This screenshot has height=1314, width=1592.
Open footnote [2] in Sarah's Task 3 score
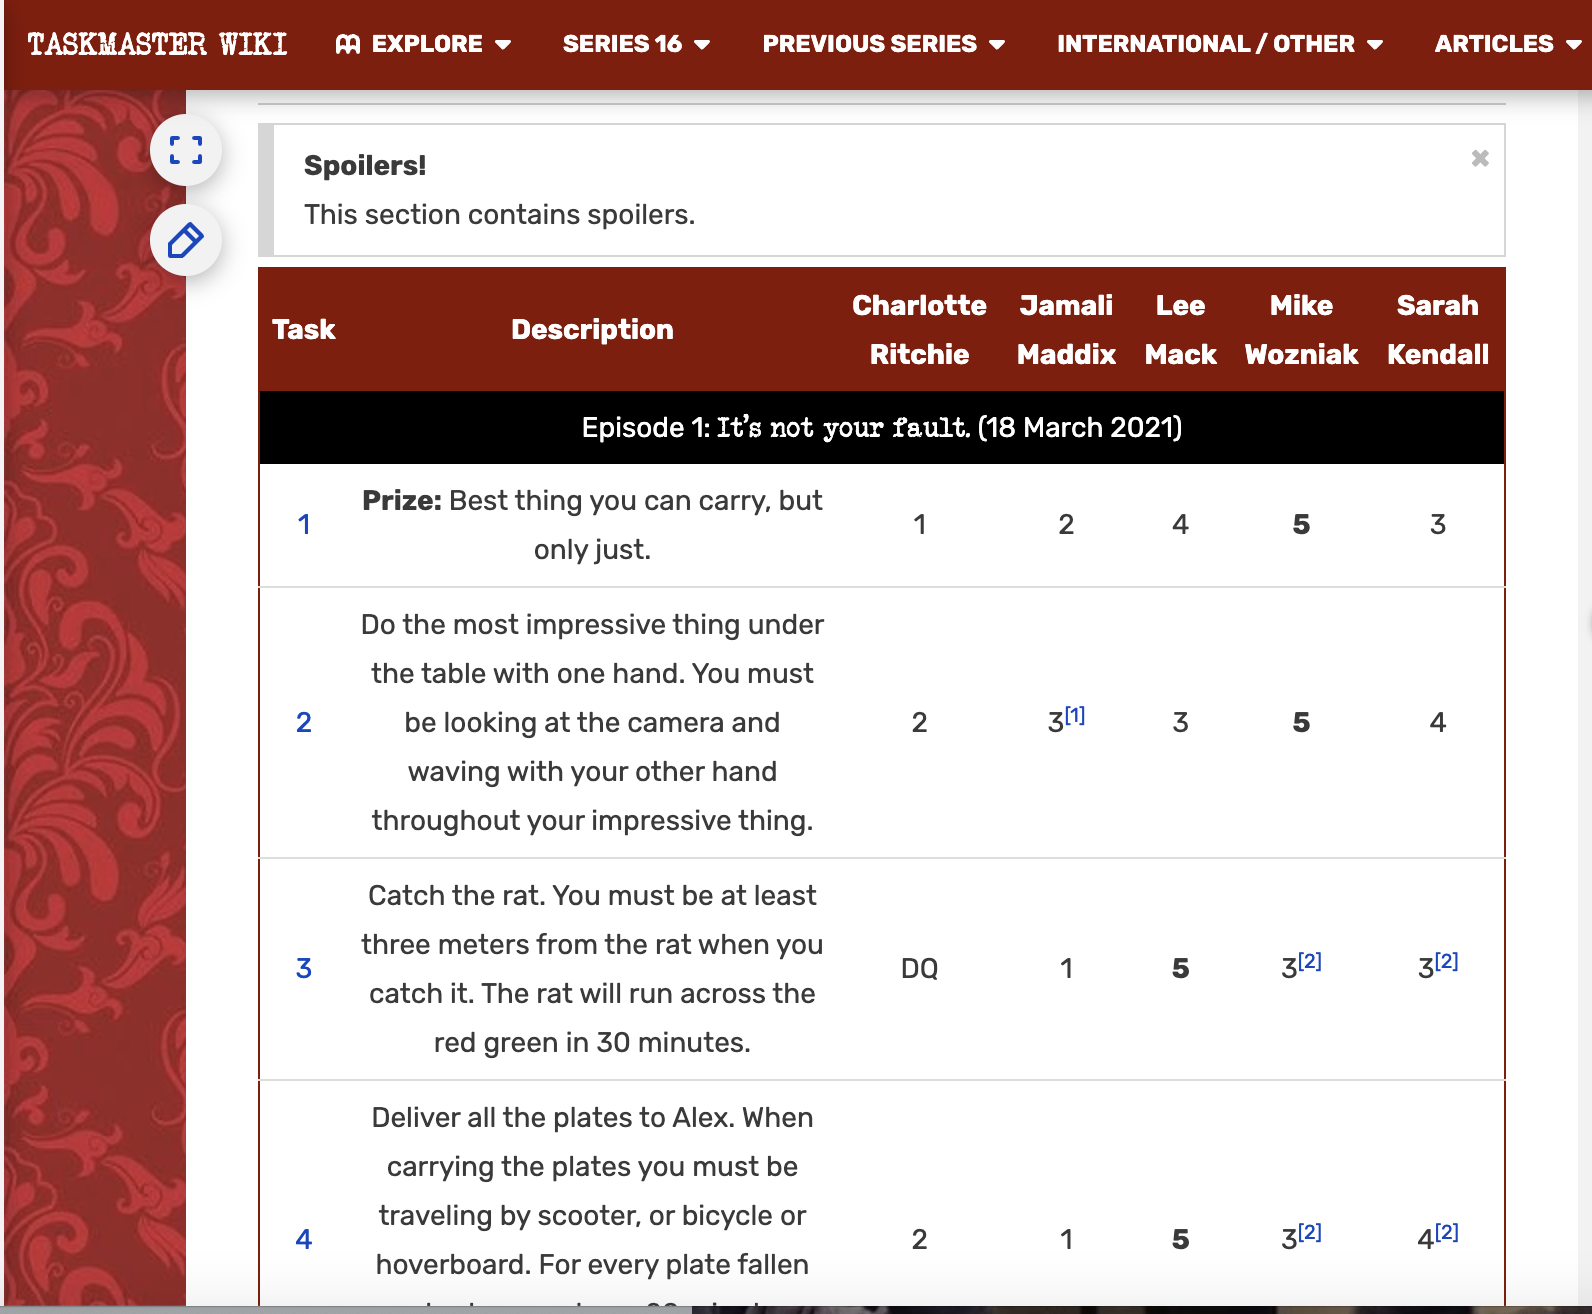(1446, 961)
